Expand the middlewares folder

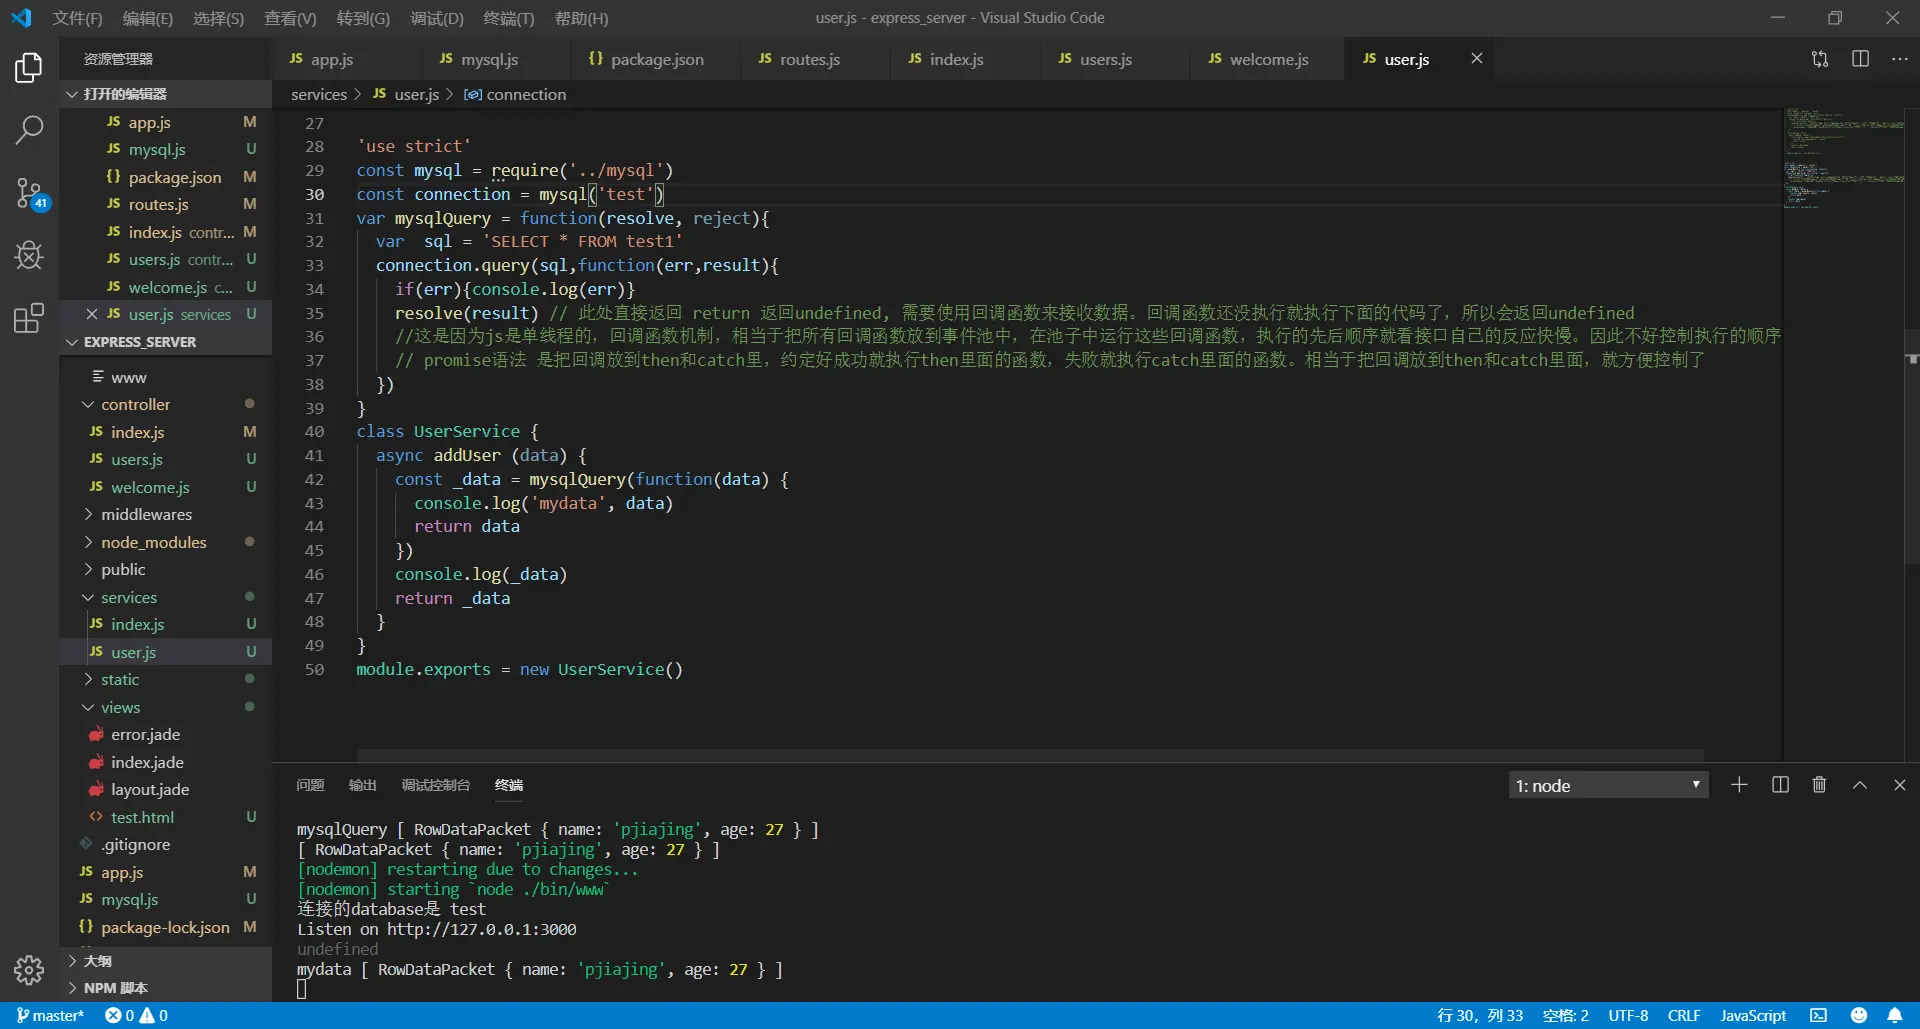[x=146, y=514]
